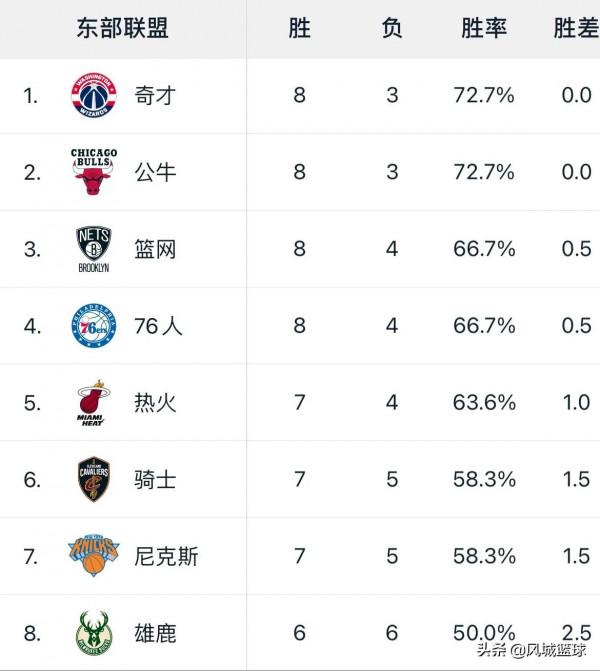Click the 胜差 column header

coord(575,28)
